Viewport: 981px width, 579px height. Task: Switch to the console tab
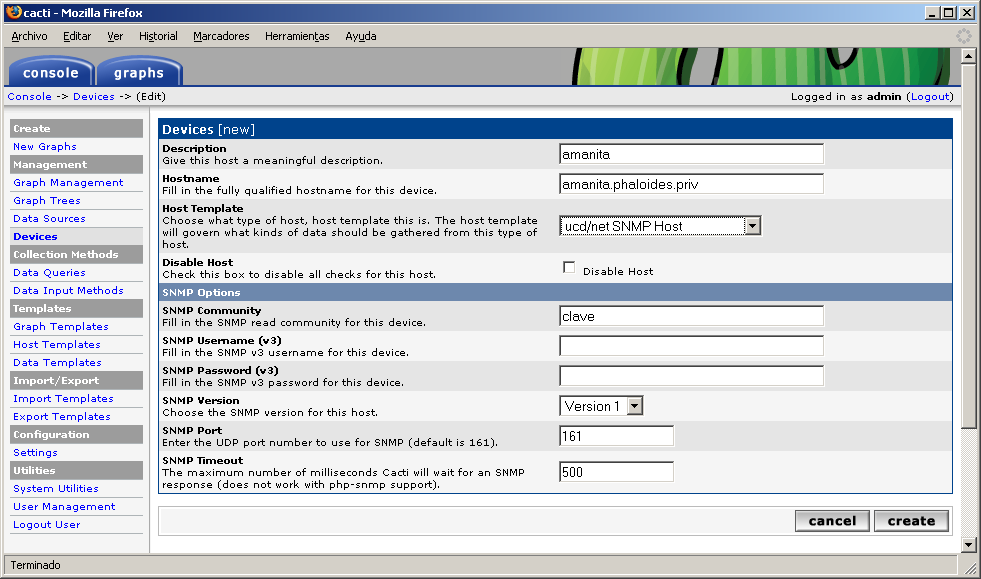pyautogui.click(x=51, y=72)
